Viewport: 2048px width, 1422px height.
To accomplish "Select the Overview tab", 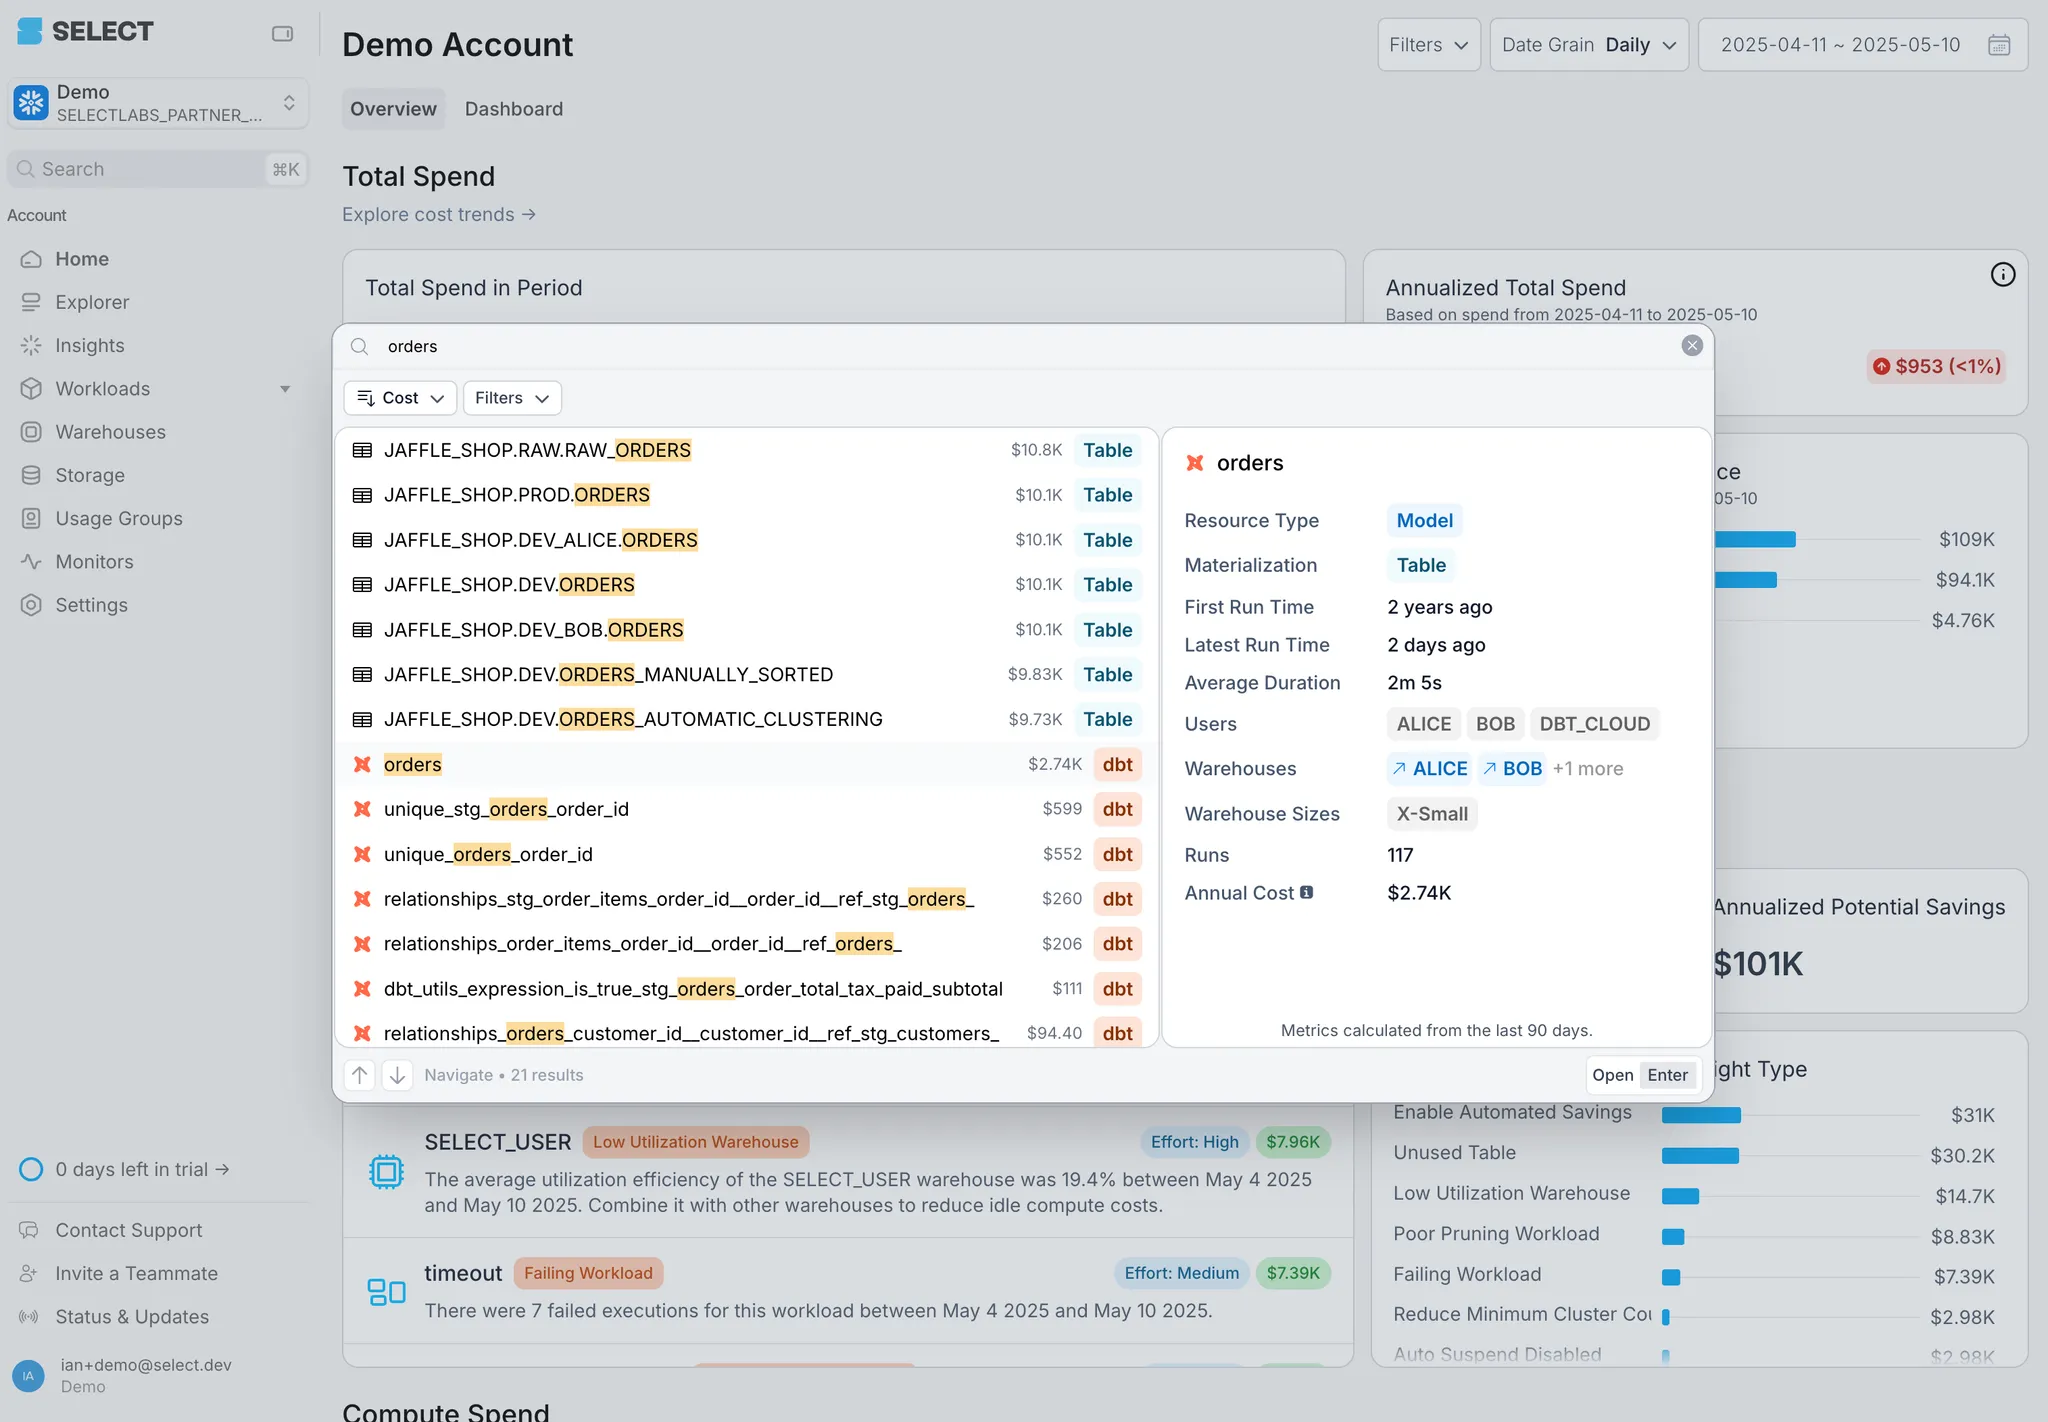I will click(x=393, y=109).
